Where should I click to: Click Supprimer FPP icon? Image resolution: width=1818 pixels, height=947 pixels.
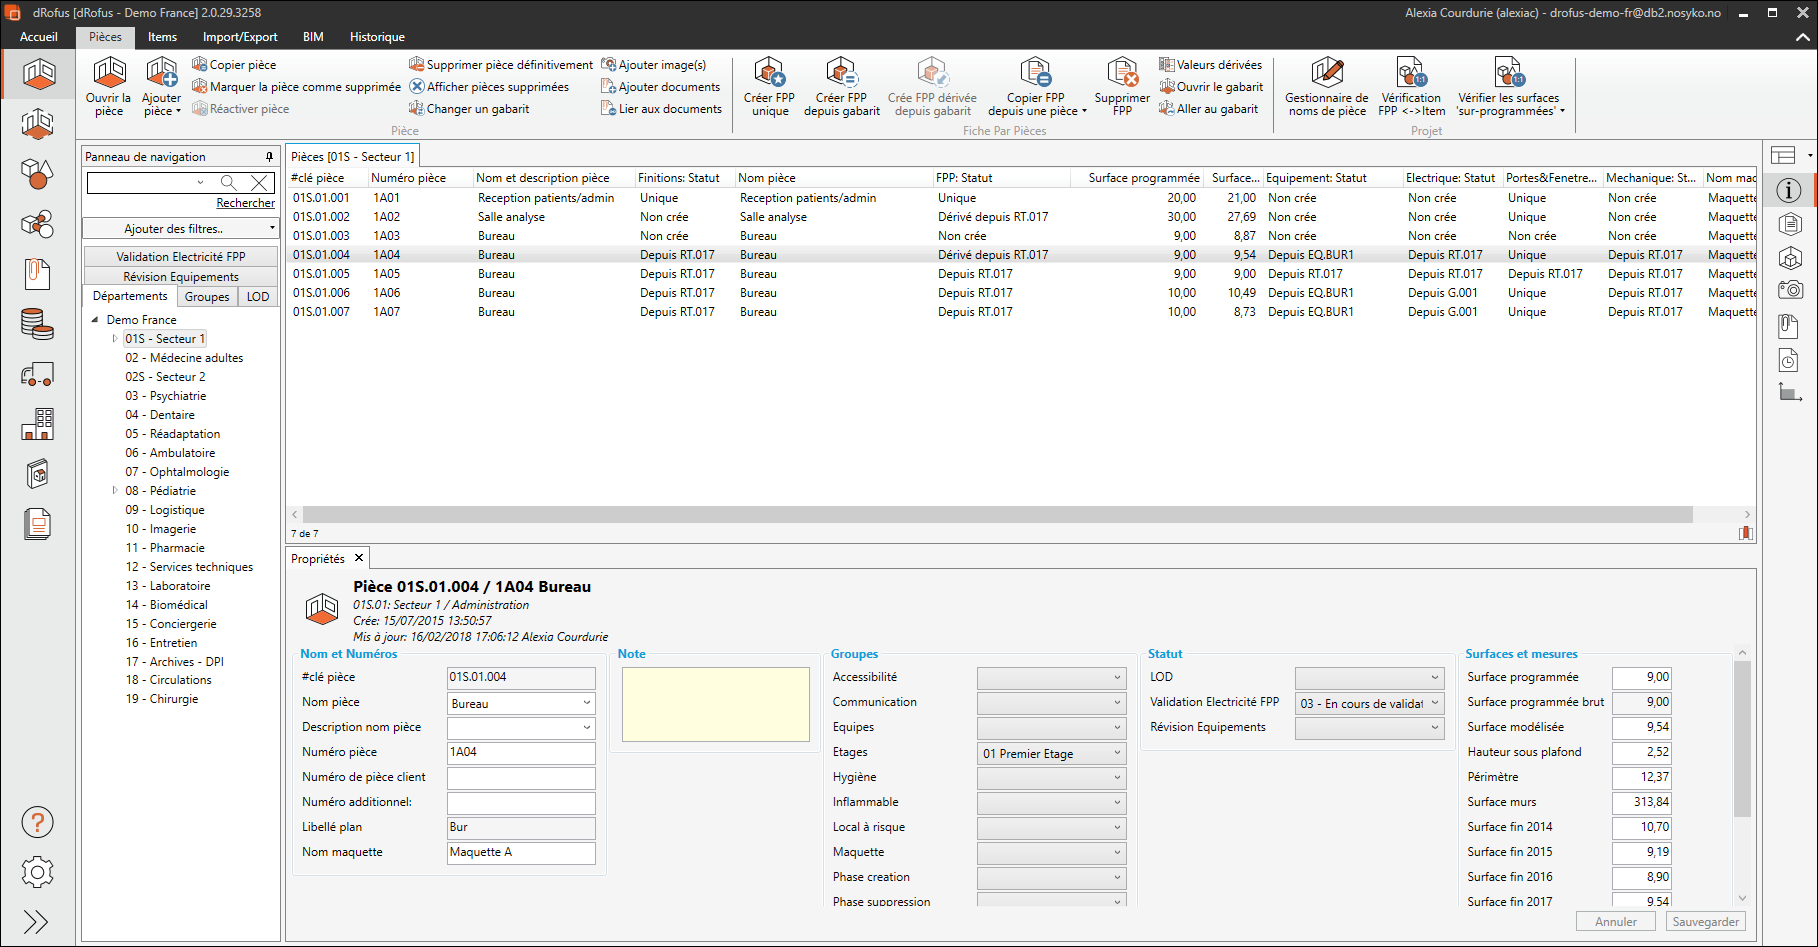point(1122,74)
